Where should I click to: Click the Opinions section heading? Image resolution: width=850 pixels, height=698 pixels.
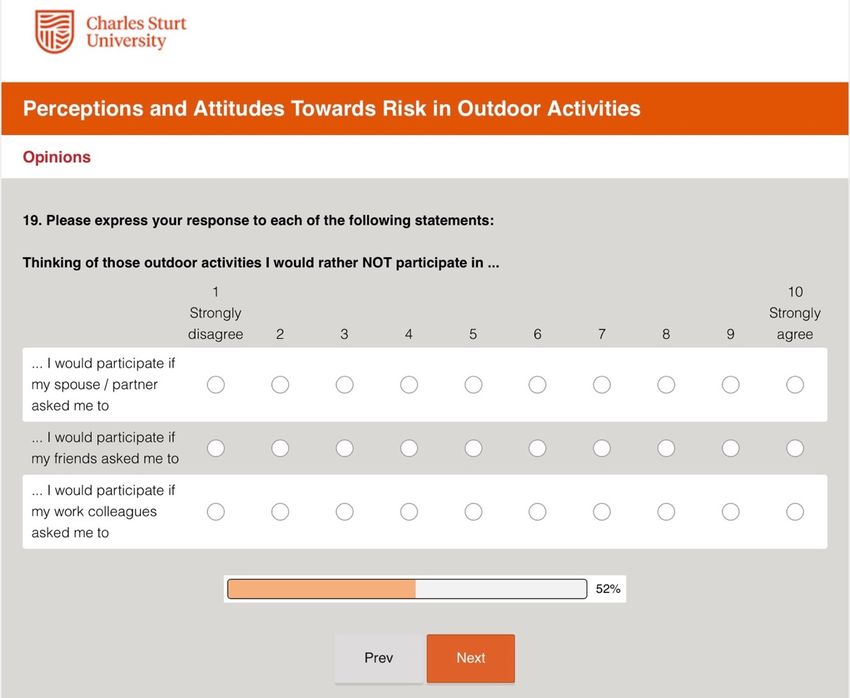point(57,157)
